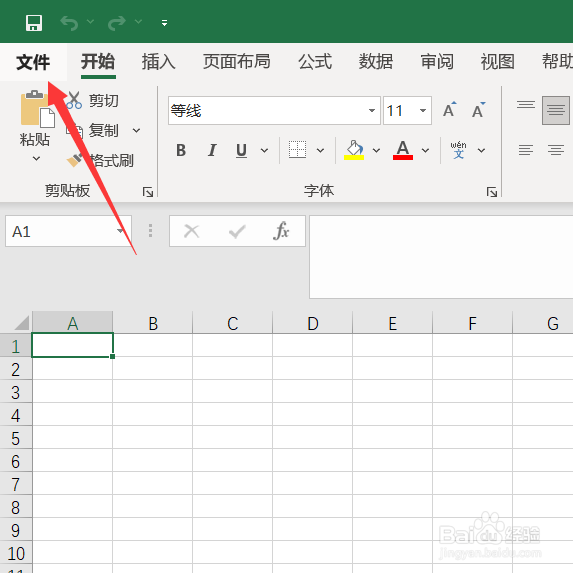The image size is (573, 573).
Task: Open the Name Box dropdown arrow
Action: coord(120,231)
